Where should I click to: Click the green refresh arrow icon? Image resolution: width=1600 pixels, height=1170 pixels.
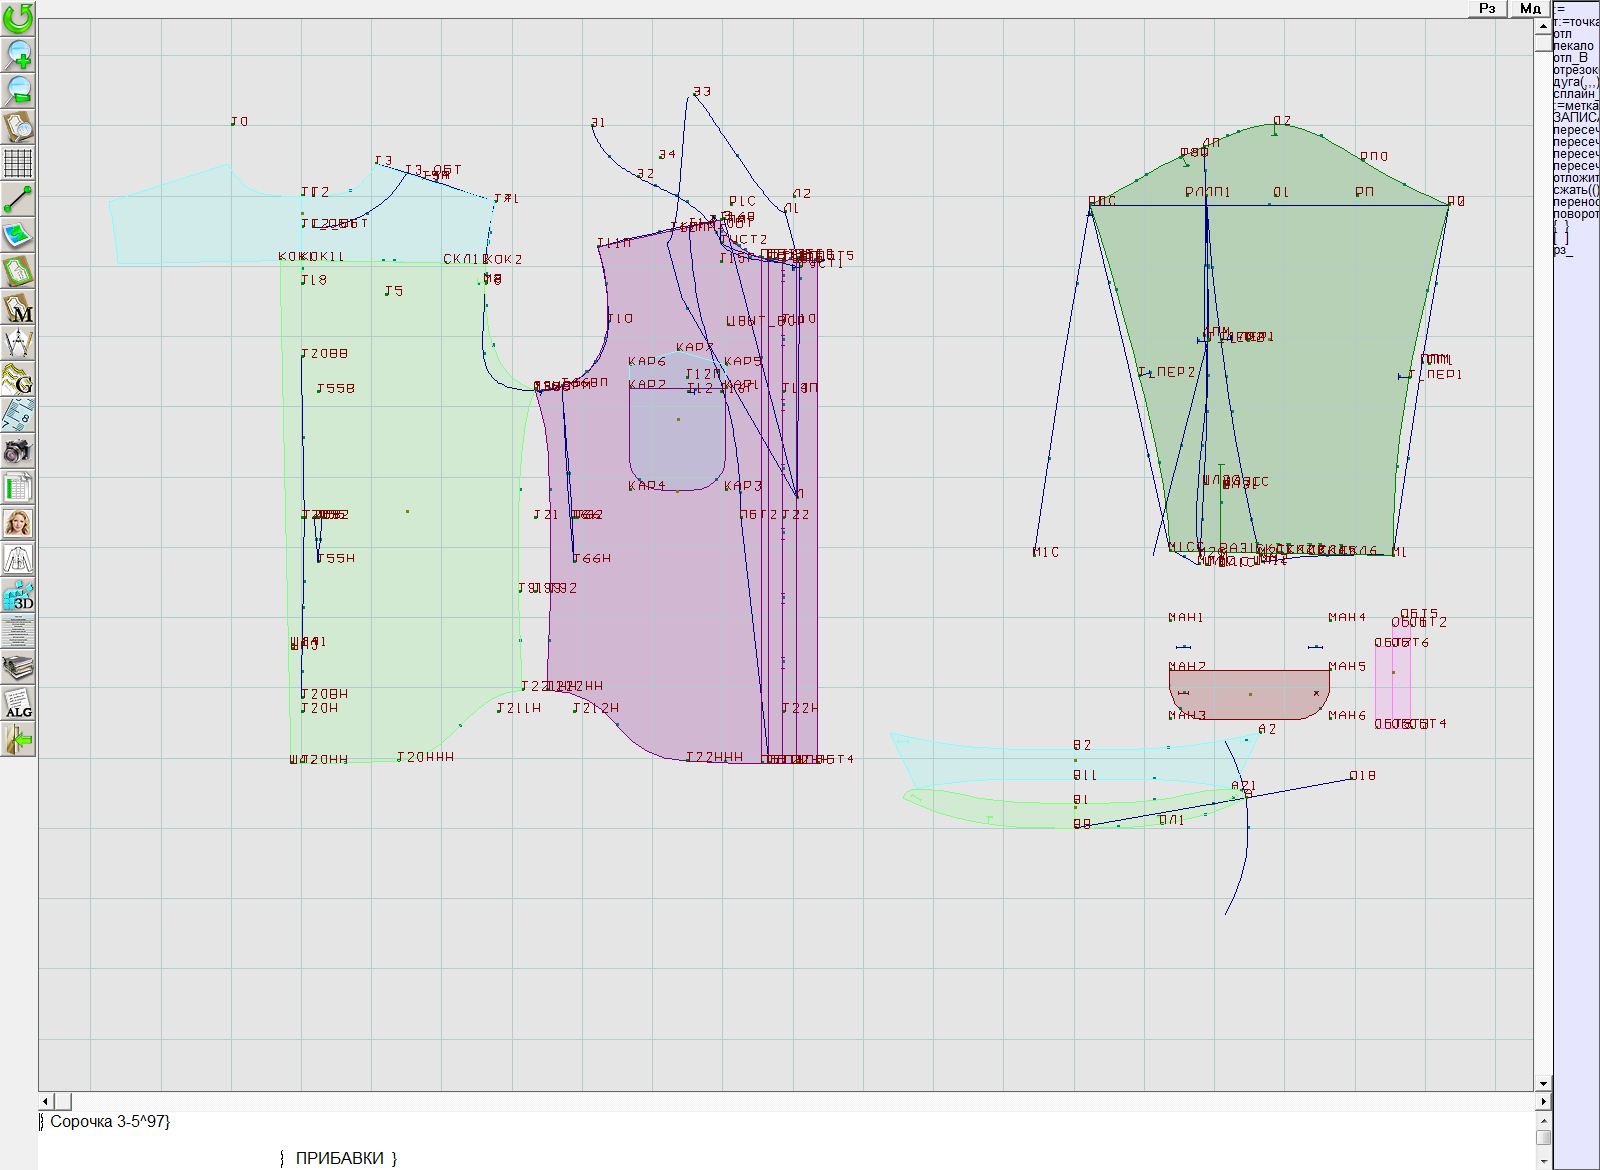coord(18,18)
